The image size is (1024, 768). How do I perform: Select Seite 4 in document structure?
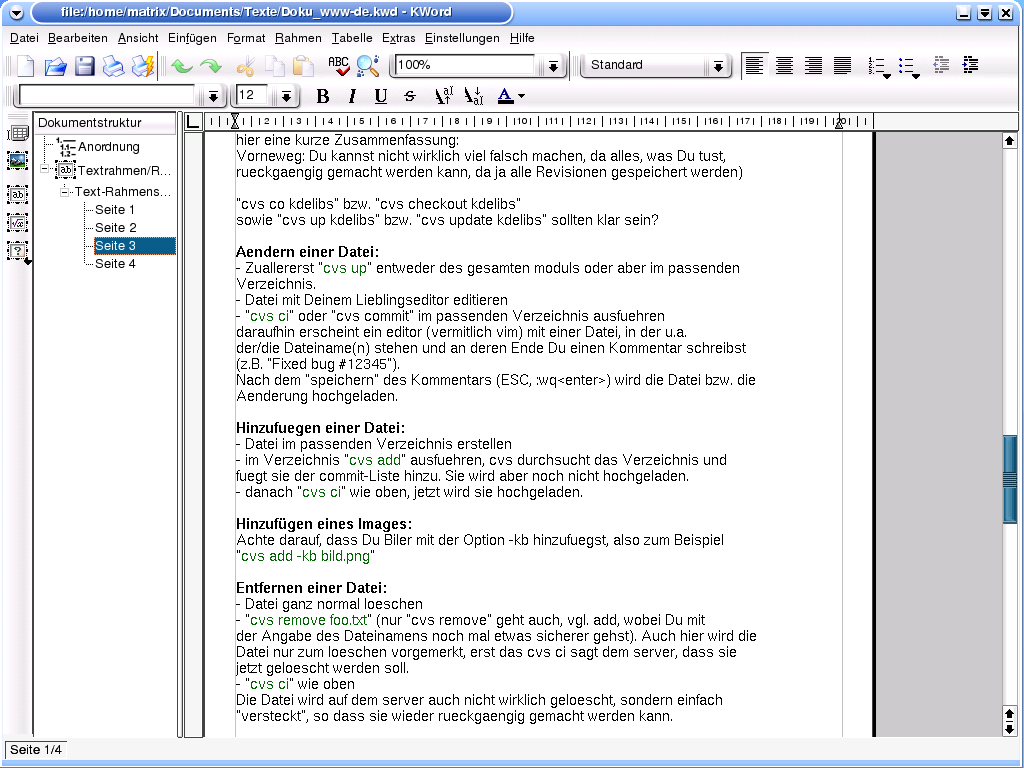[115, 264]
